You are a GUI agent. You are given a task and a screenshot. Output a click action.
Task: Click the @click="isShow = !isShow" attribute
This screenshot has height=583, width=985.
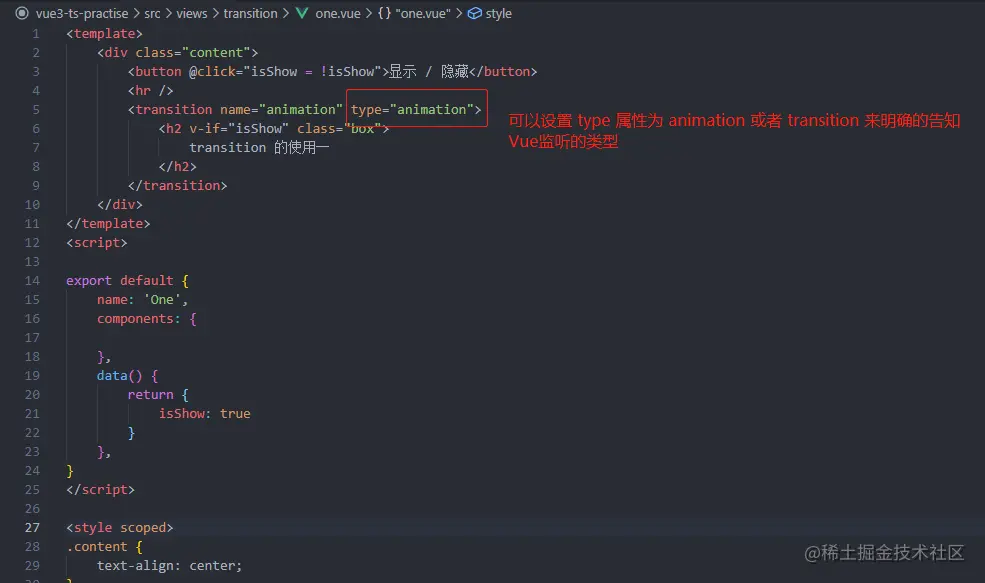285,72
